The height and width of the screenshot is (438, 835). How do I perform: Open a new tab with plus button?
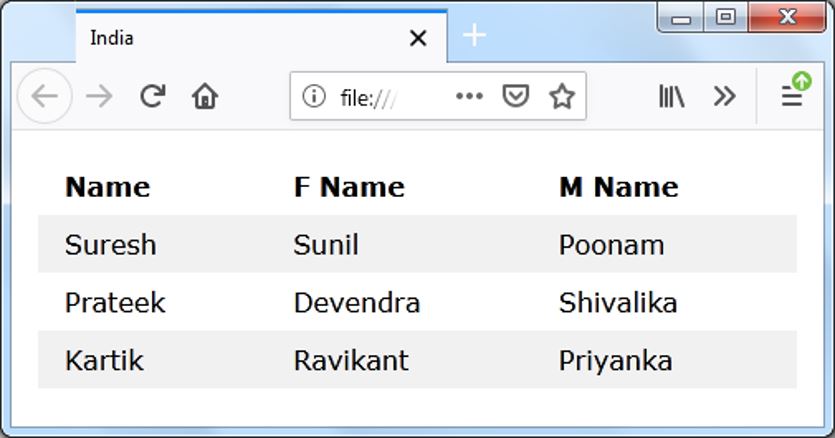475,36
